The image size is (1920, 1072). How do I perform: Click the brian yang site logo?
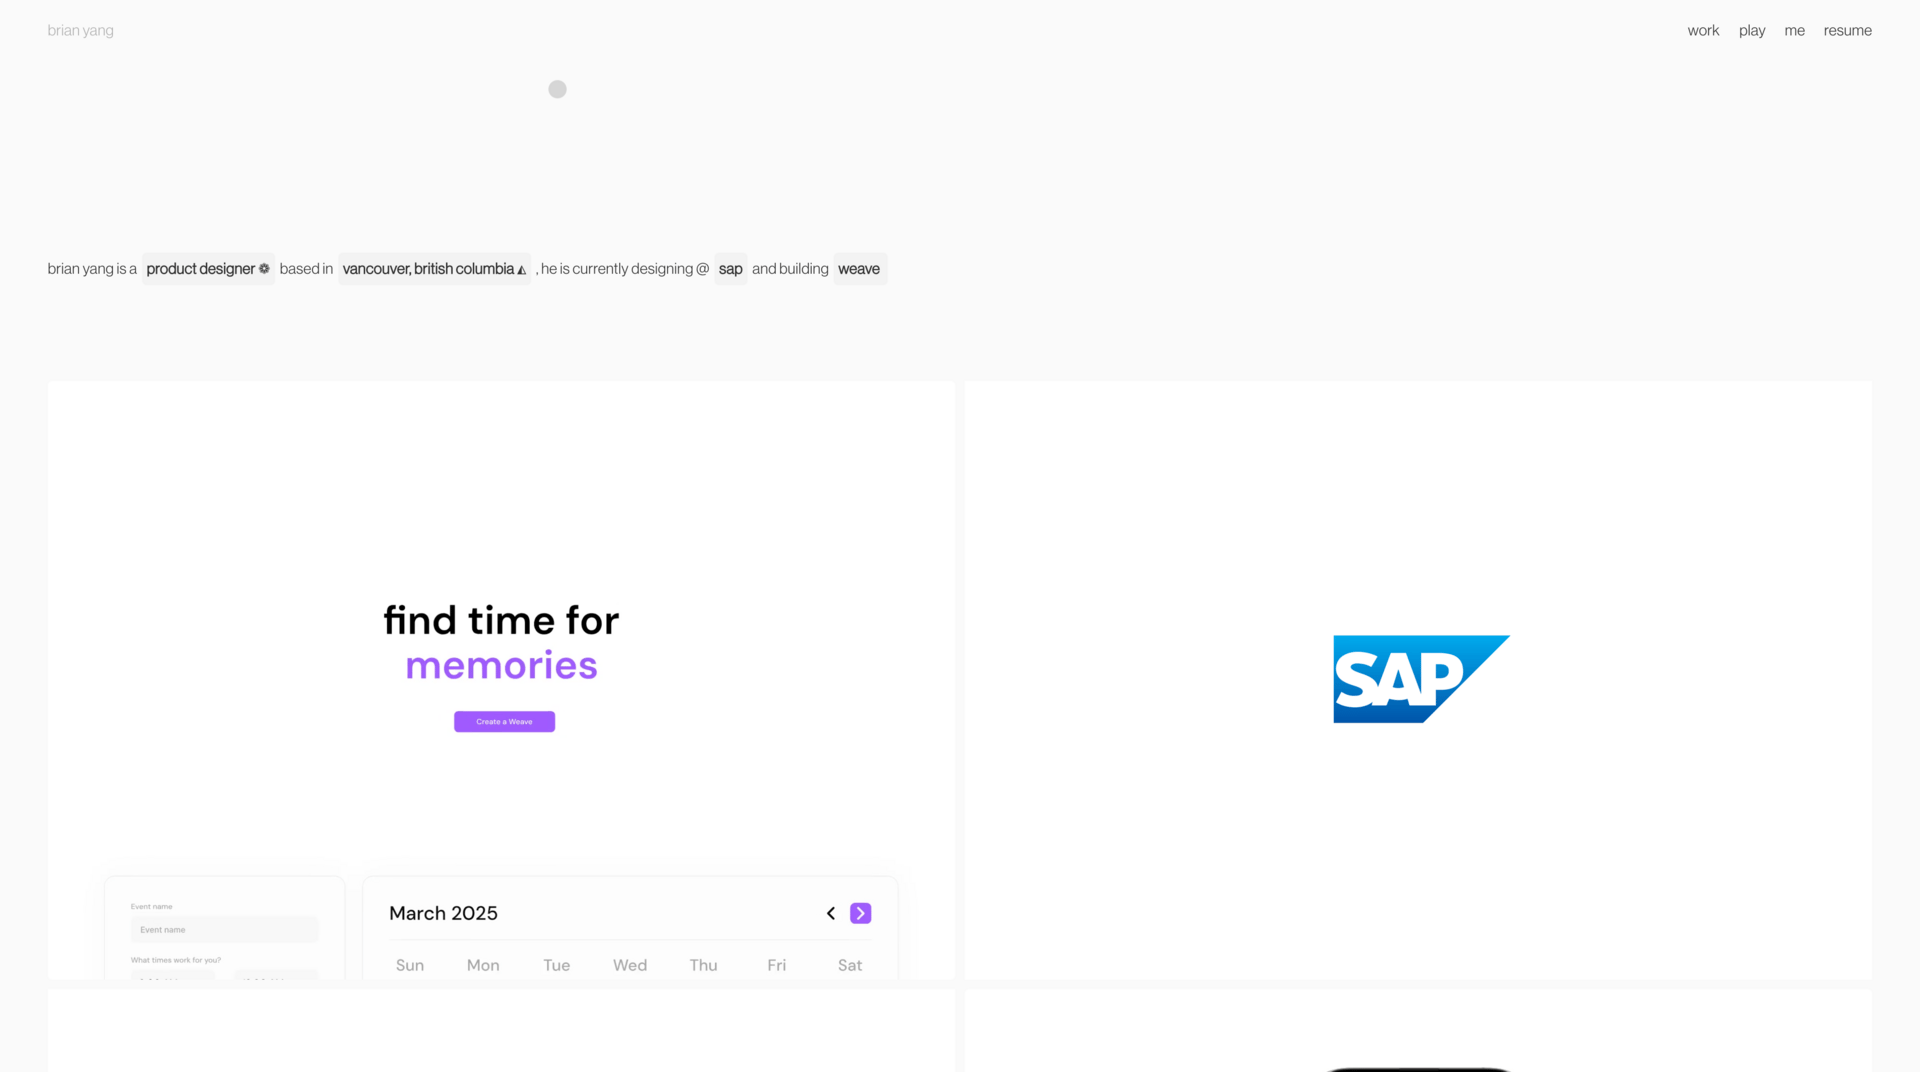tap(80, 31)
